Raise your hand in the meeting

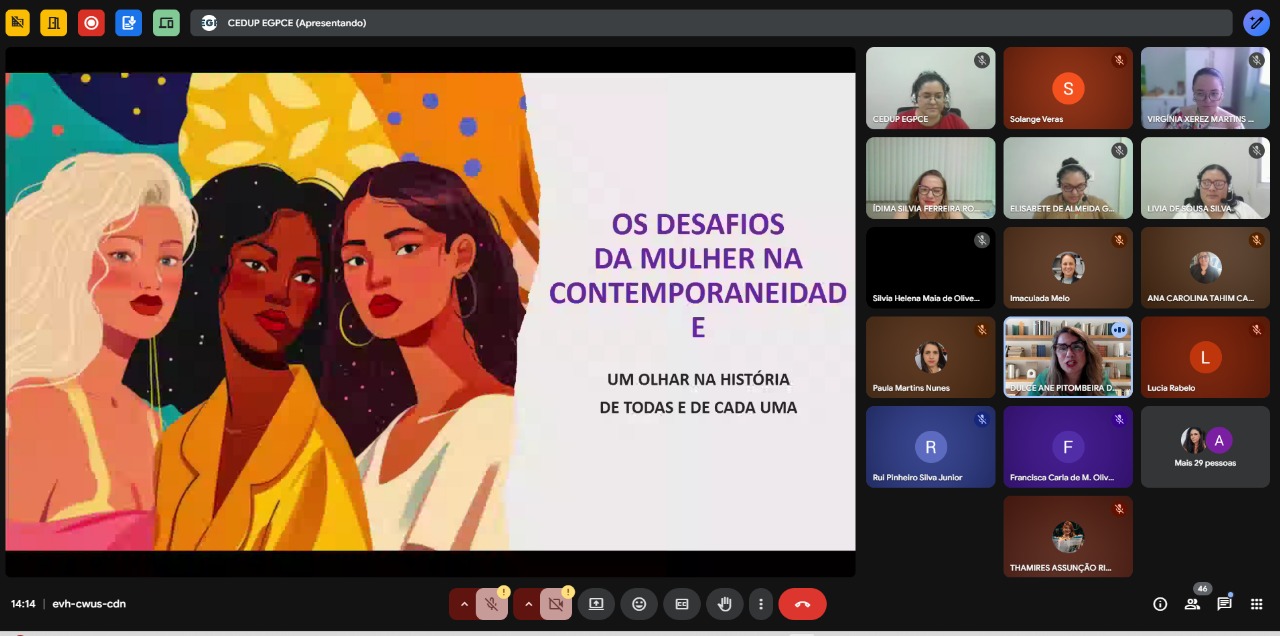tap(725, 604)
